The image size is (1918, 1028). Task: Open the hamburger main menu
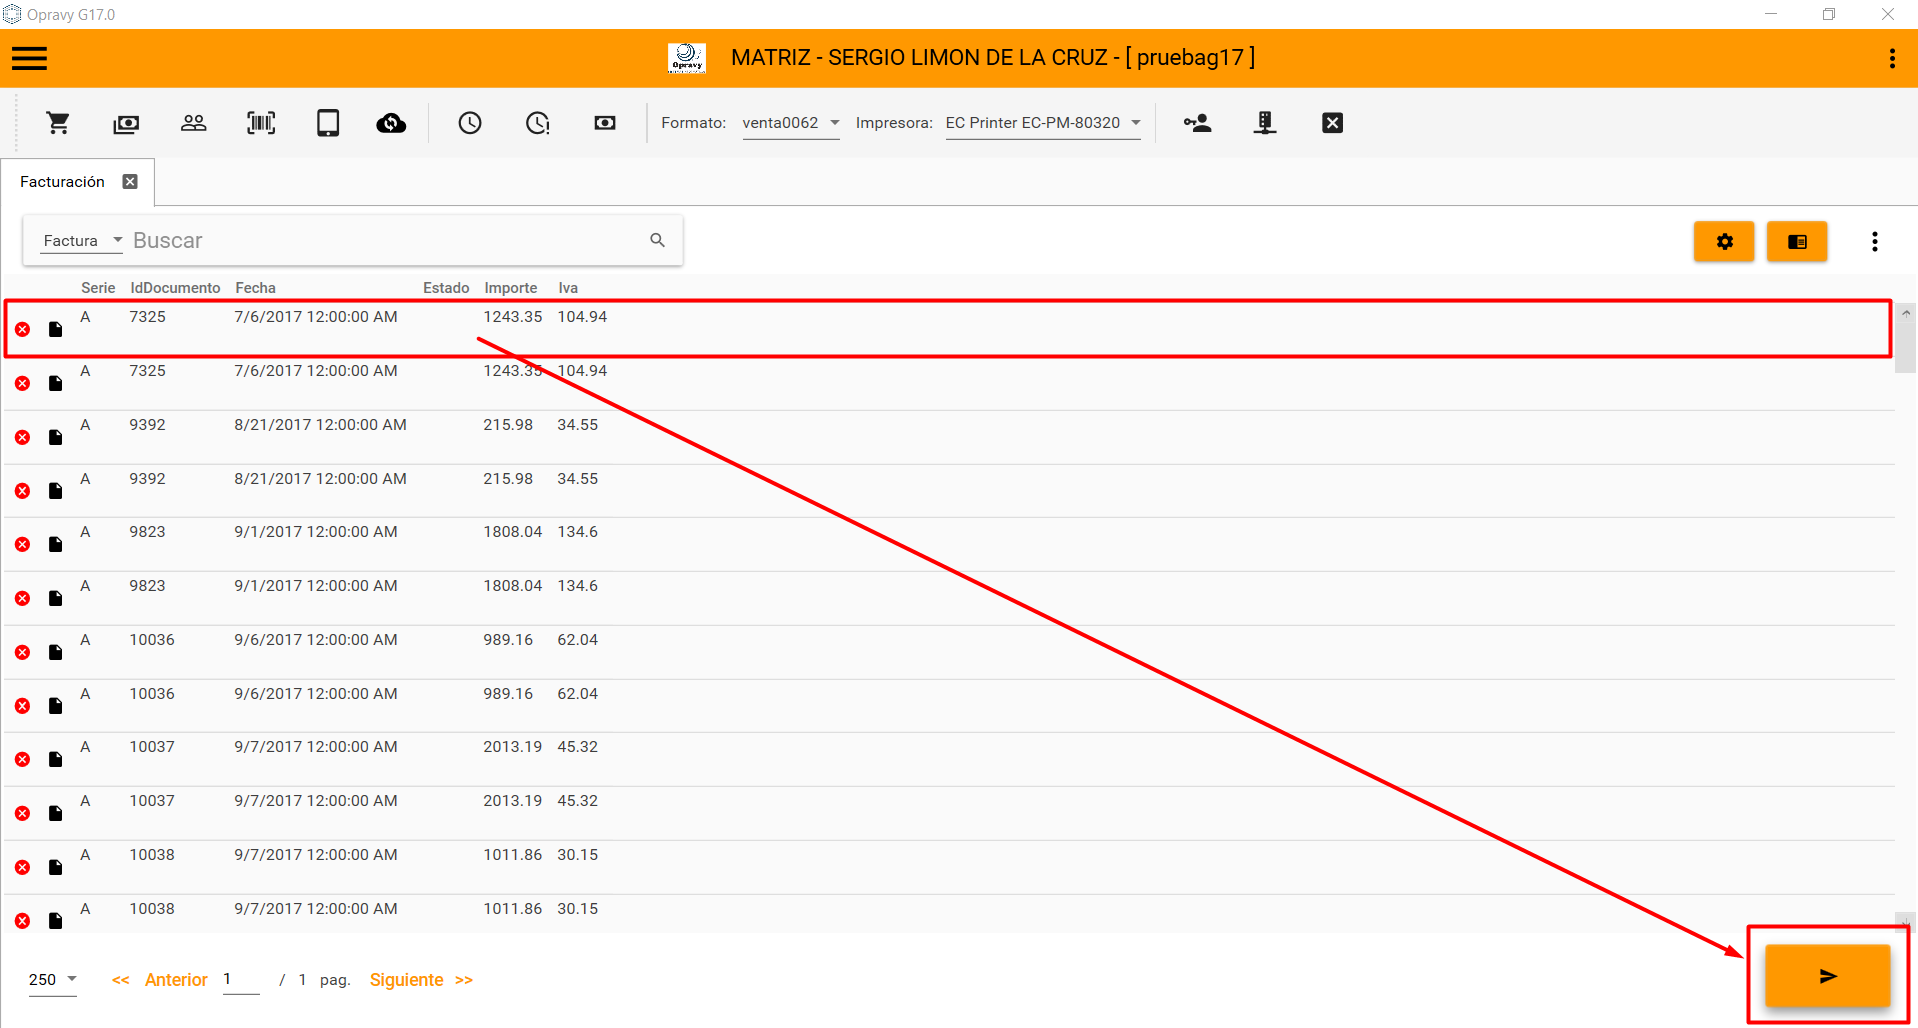pos(30,59)
